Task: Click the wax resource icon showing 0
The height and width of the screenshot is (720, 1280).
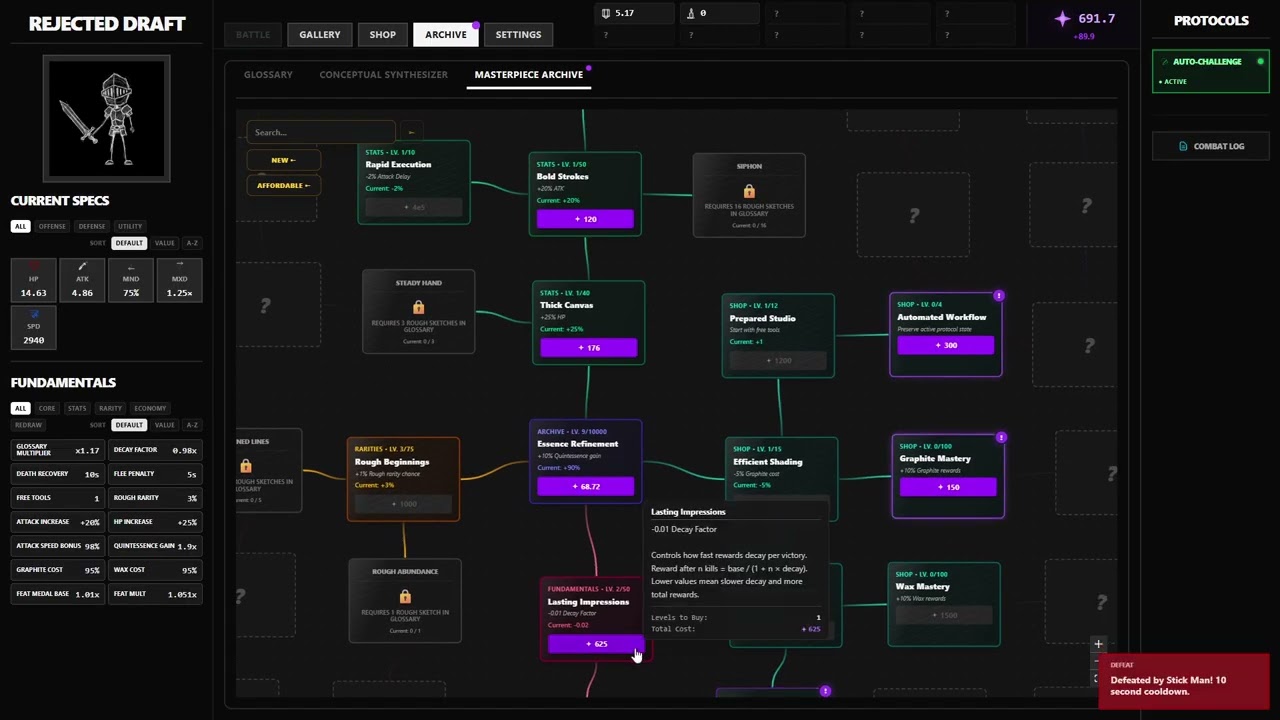Action: [x=691, y=13]
